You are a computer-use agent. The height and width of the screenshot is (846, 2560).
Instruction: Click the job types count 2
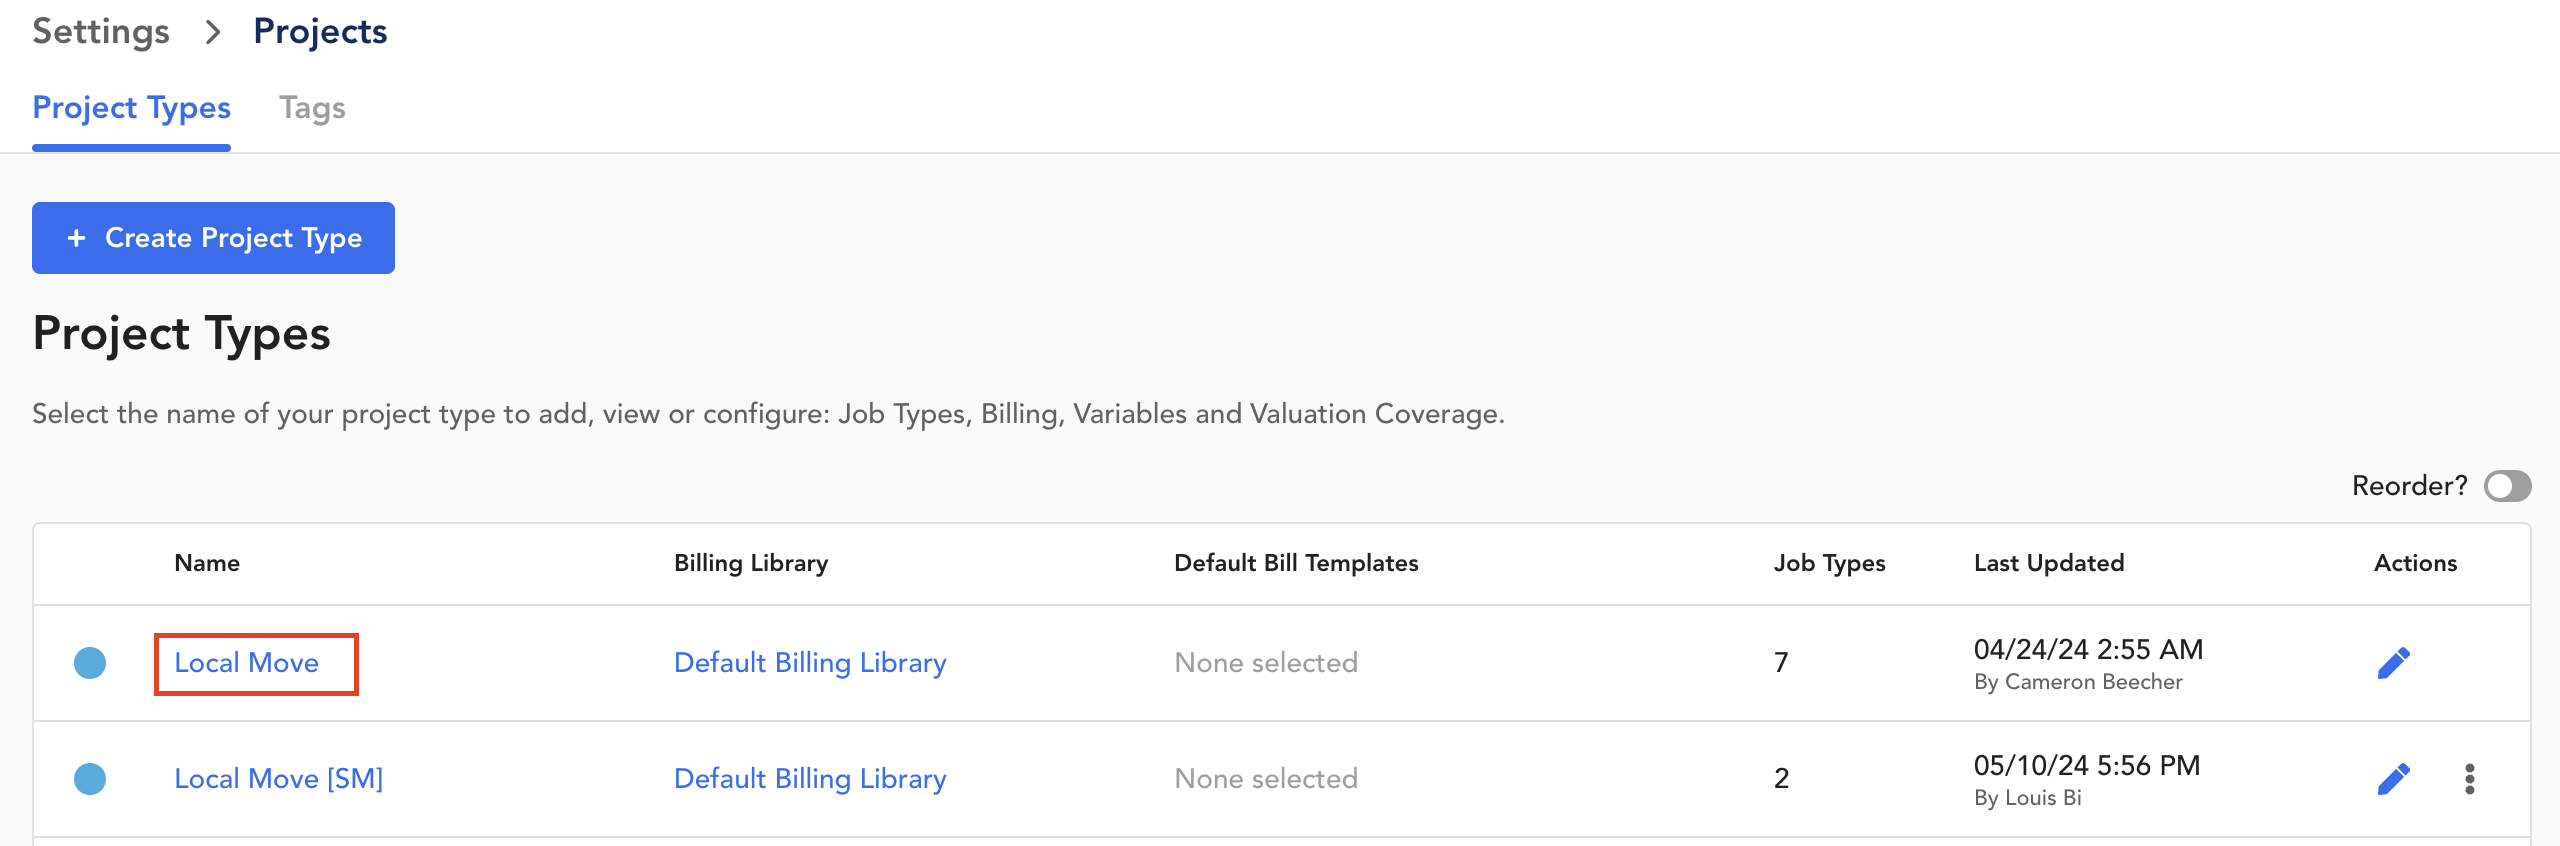1781,779
